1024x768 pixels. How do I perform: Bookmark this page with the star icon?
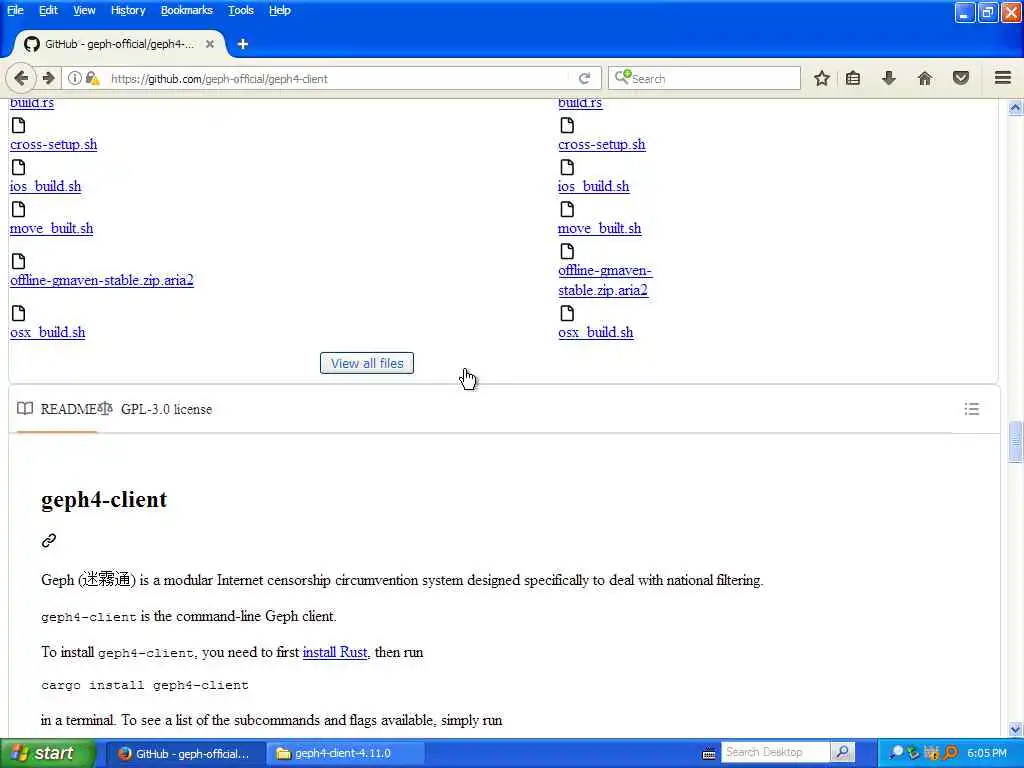click(822, 78)
